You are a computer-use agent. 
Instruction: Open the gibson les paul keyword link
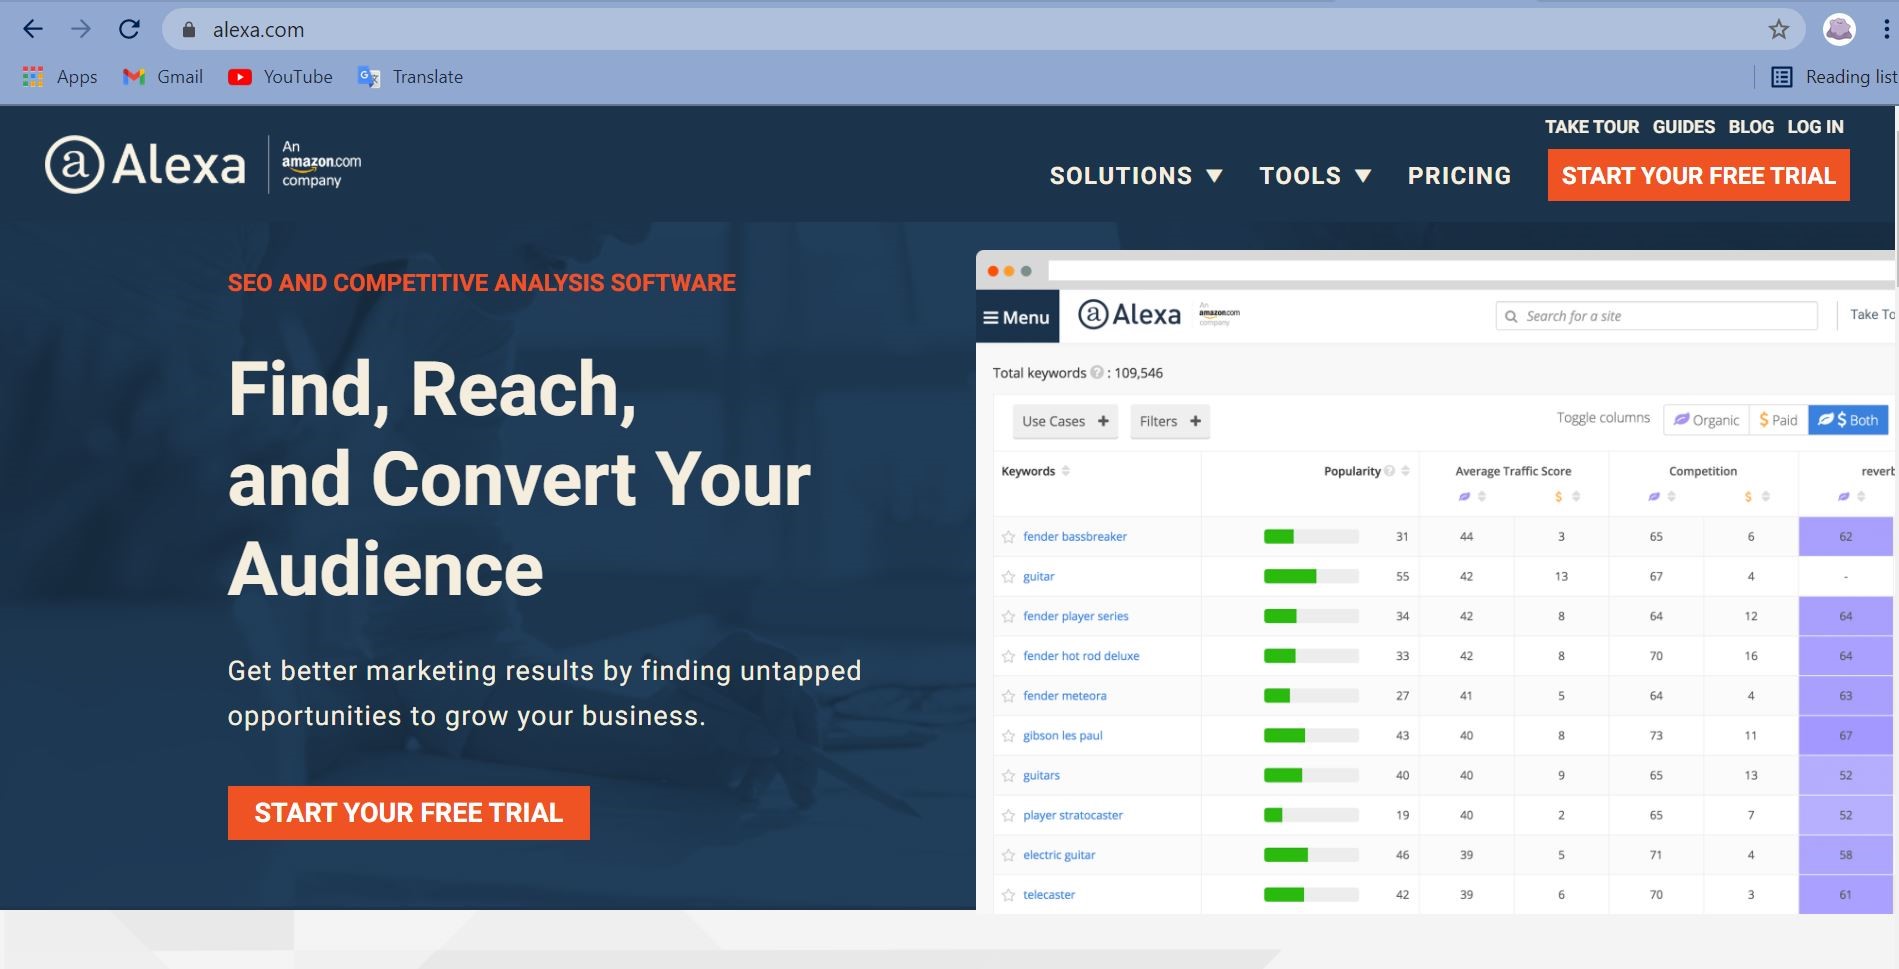click(1063, 736)
